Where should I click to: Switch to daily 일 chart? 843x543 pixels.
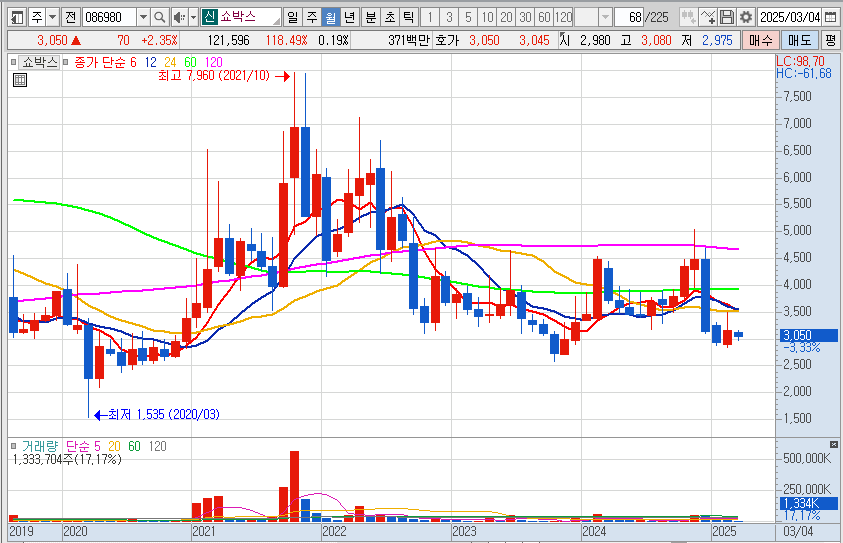292,18
